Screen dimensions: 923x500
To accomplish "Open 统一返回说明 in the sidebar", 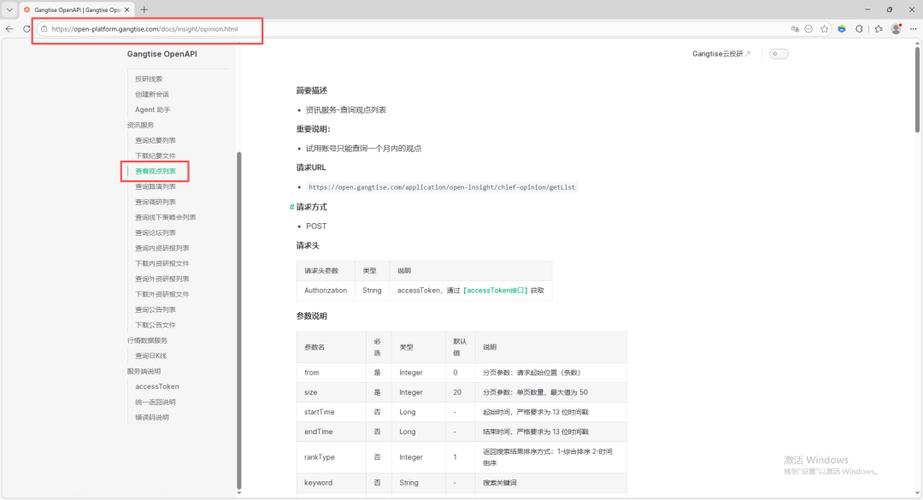I will (x=155, y=402).
